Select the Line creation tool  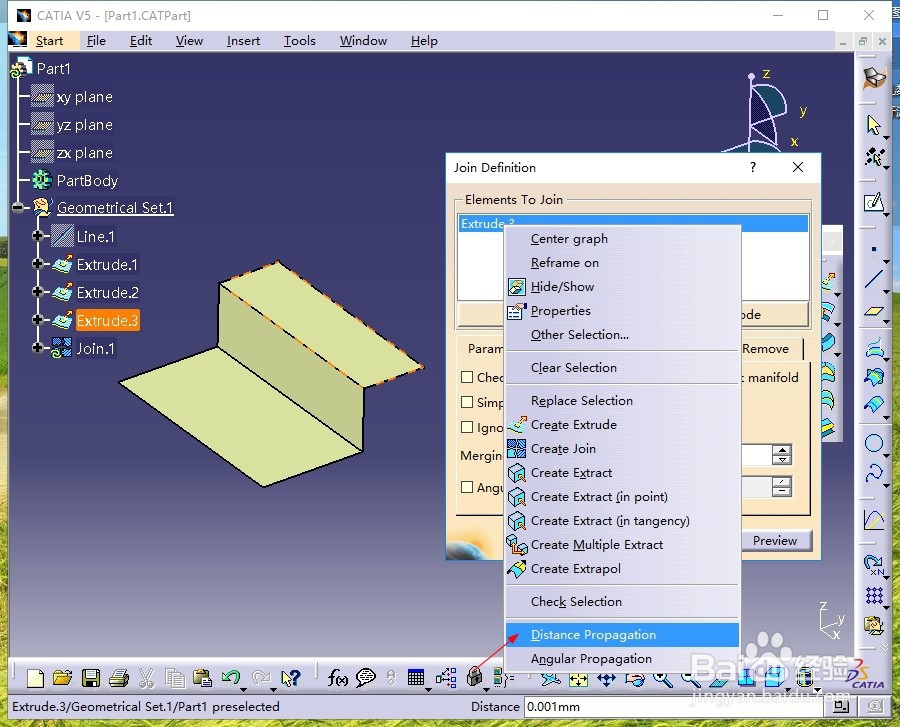tap(874, 279)
